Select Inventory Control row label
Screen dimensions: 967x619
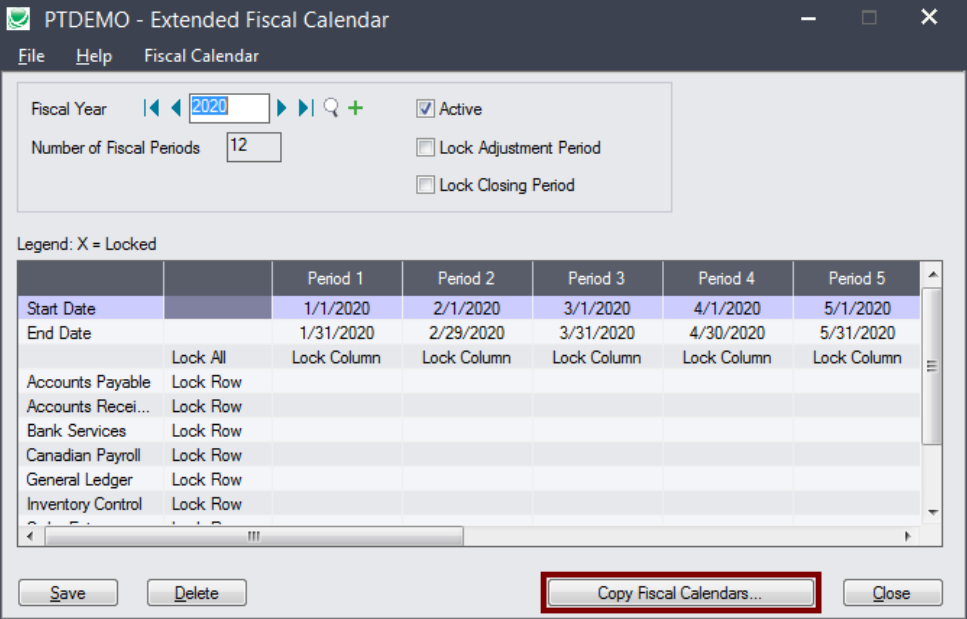91,504
